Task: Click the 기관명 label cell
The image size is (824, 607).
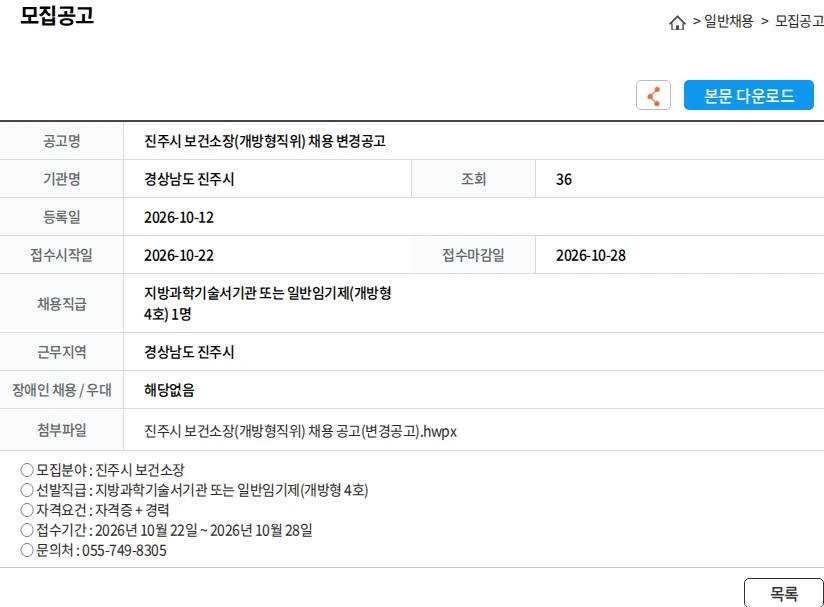Action: tap(61, 179)
